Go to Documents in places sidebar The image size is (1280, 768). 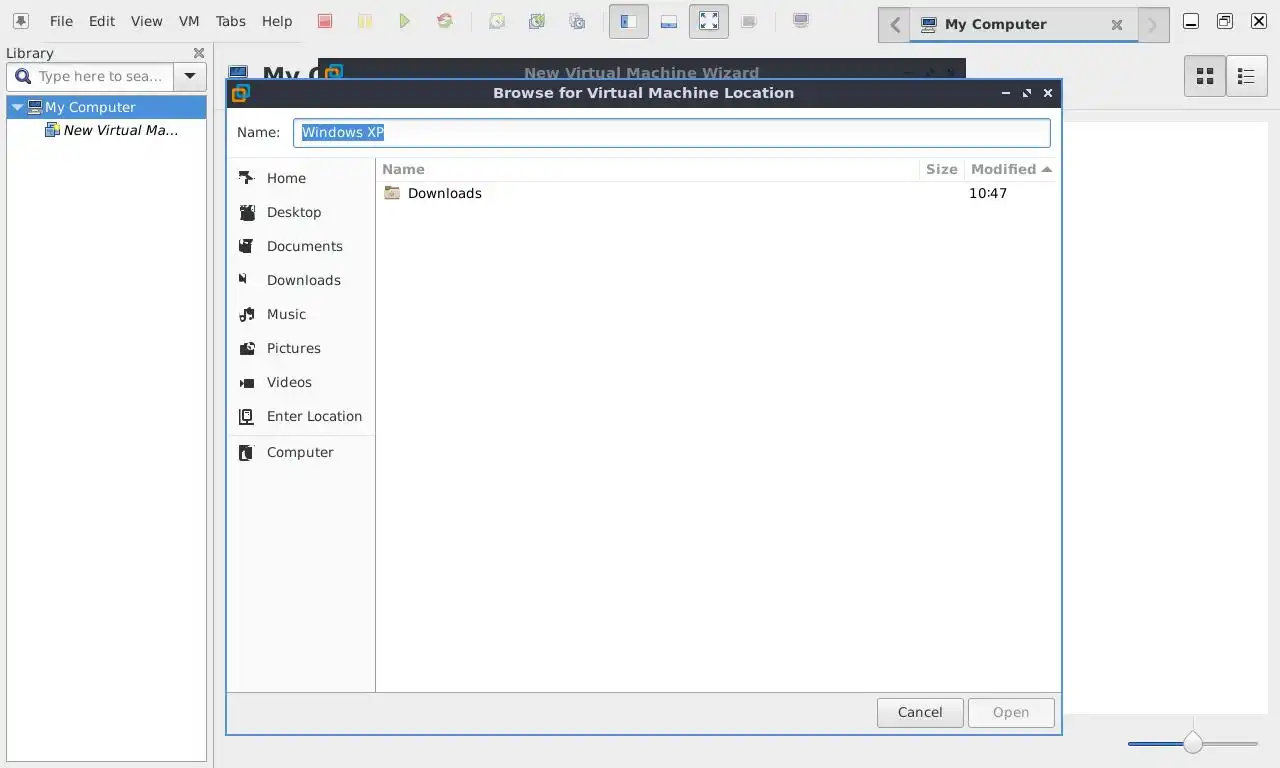[302, 246]
